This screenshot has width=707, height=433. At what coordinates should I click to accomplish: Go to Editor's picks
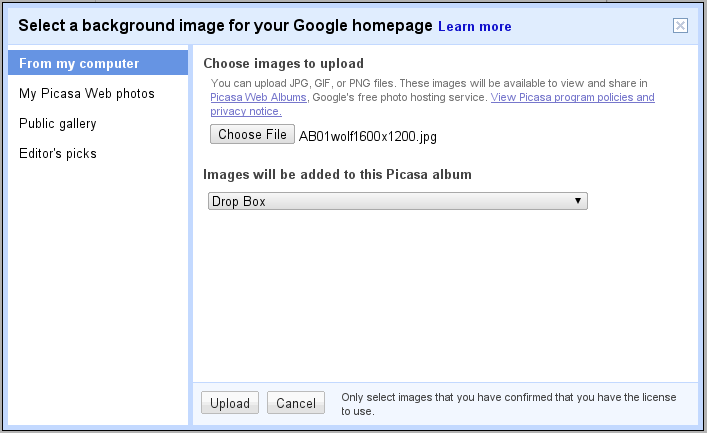(58, 153)
